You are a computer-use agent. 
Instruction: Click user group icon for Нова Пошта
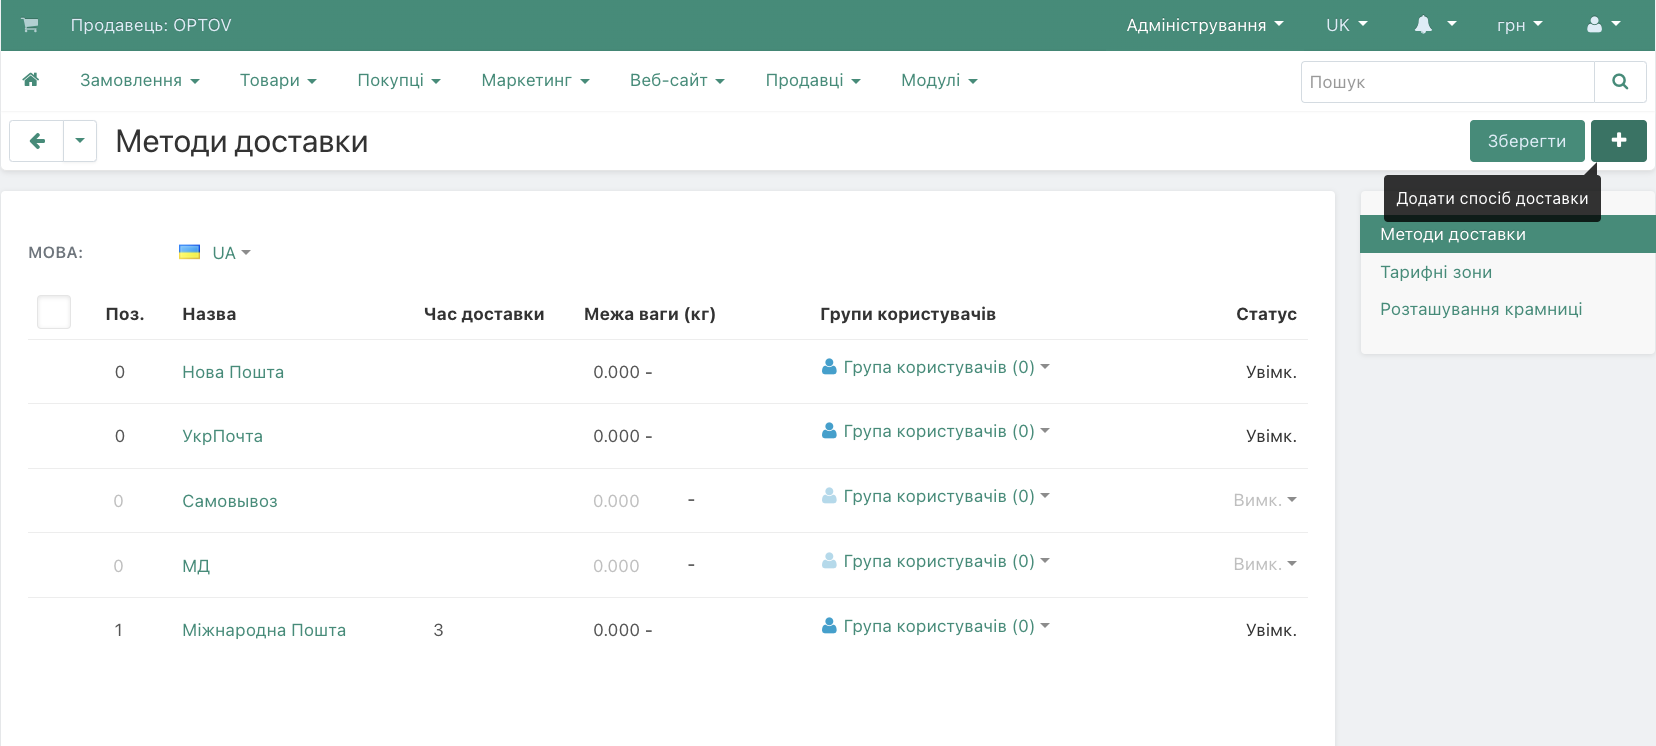click(829, 367)
